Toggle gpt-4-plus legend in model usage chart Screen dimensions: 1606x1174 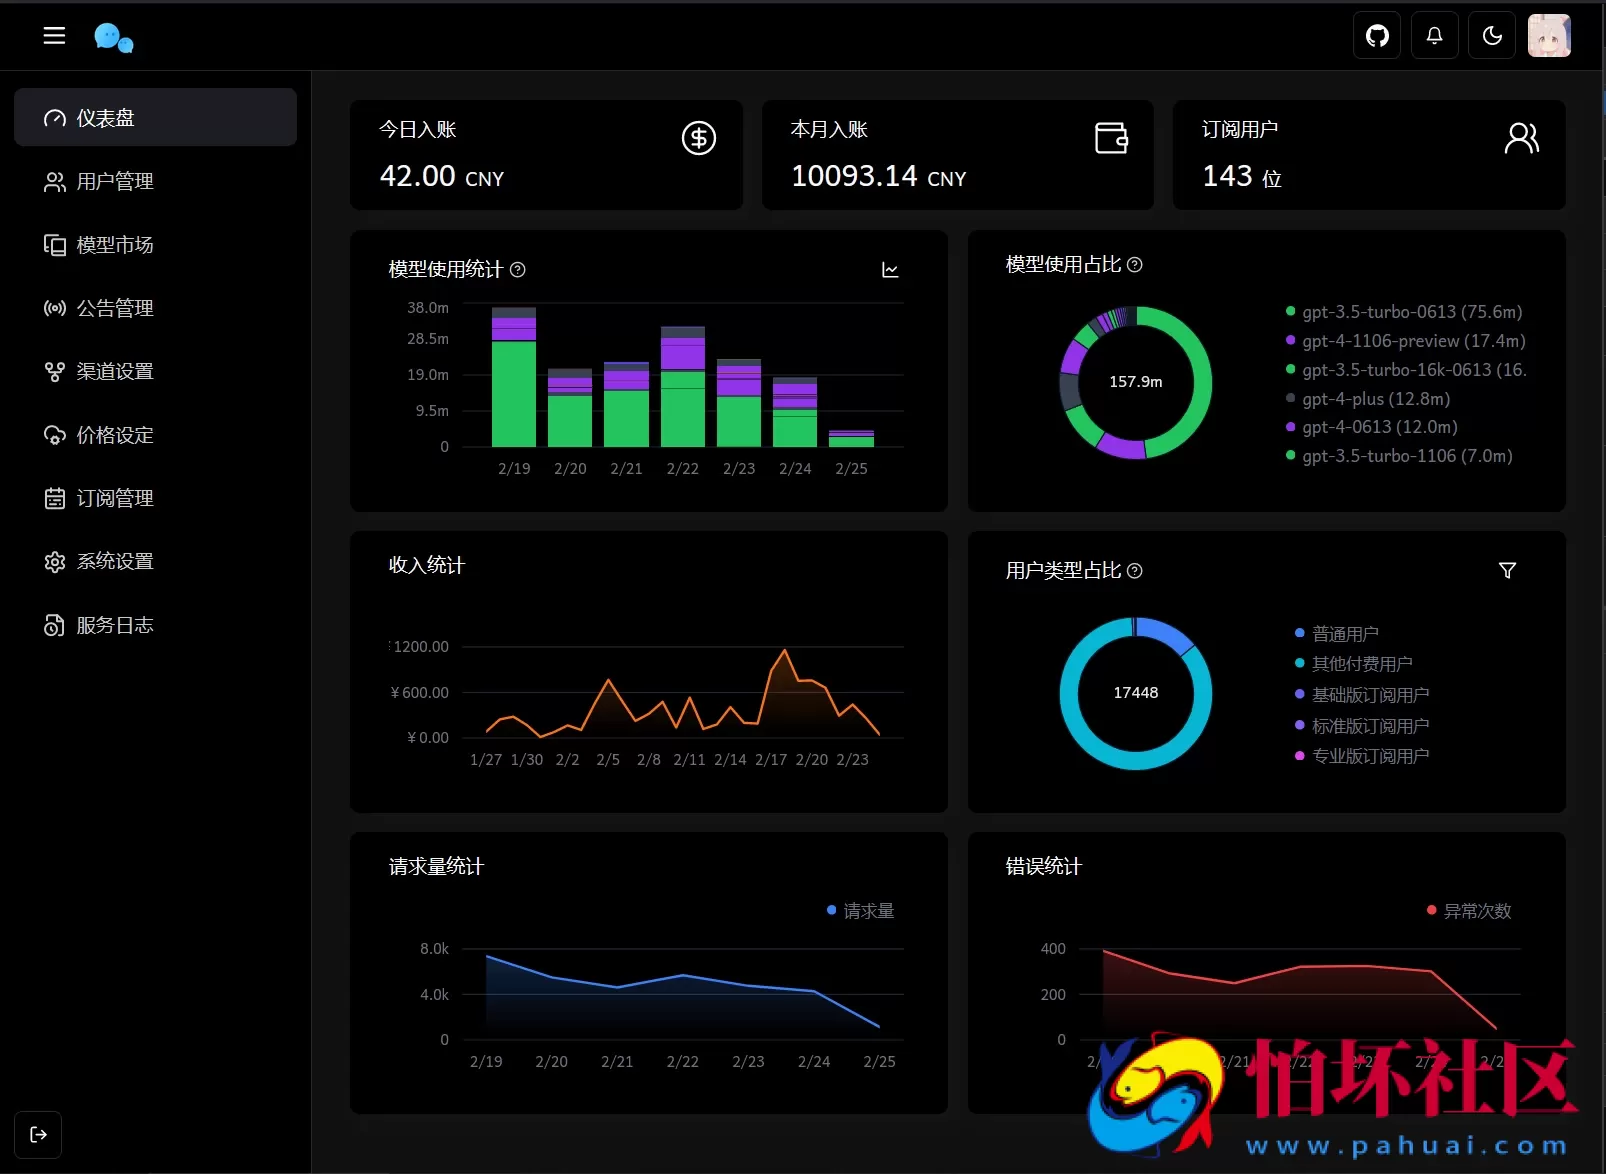(1375, 399)
